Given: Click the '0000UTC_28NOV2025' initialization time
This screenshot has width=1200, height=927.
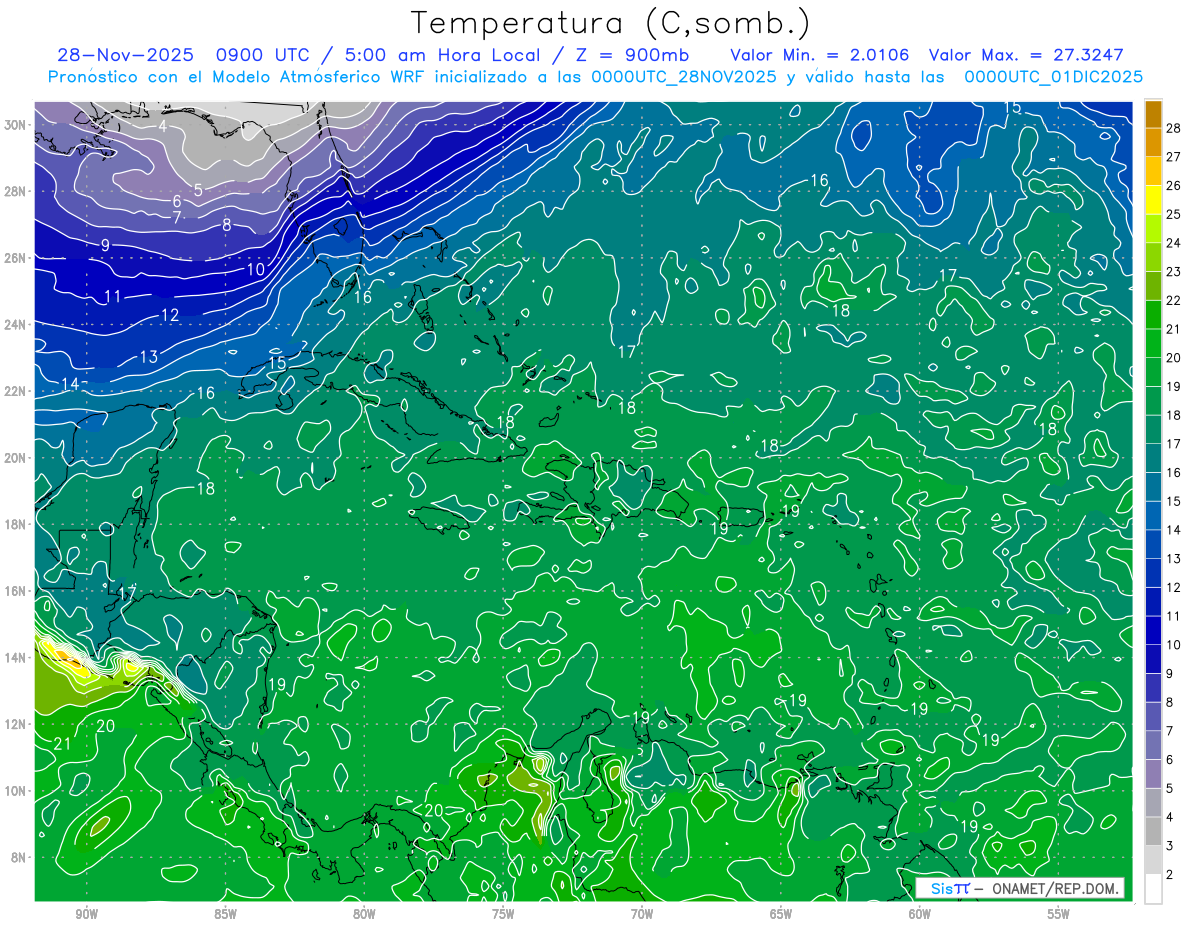Looking at the screenshot, I should [684, 77].
